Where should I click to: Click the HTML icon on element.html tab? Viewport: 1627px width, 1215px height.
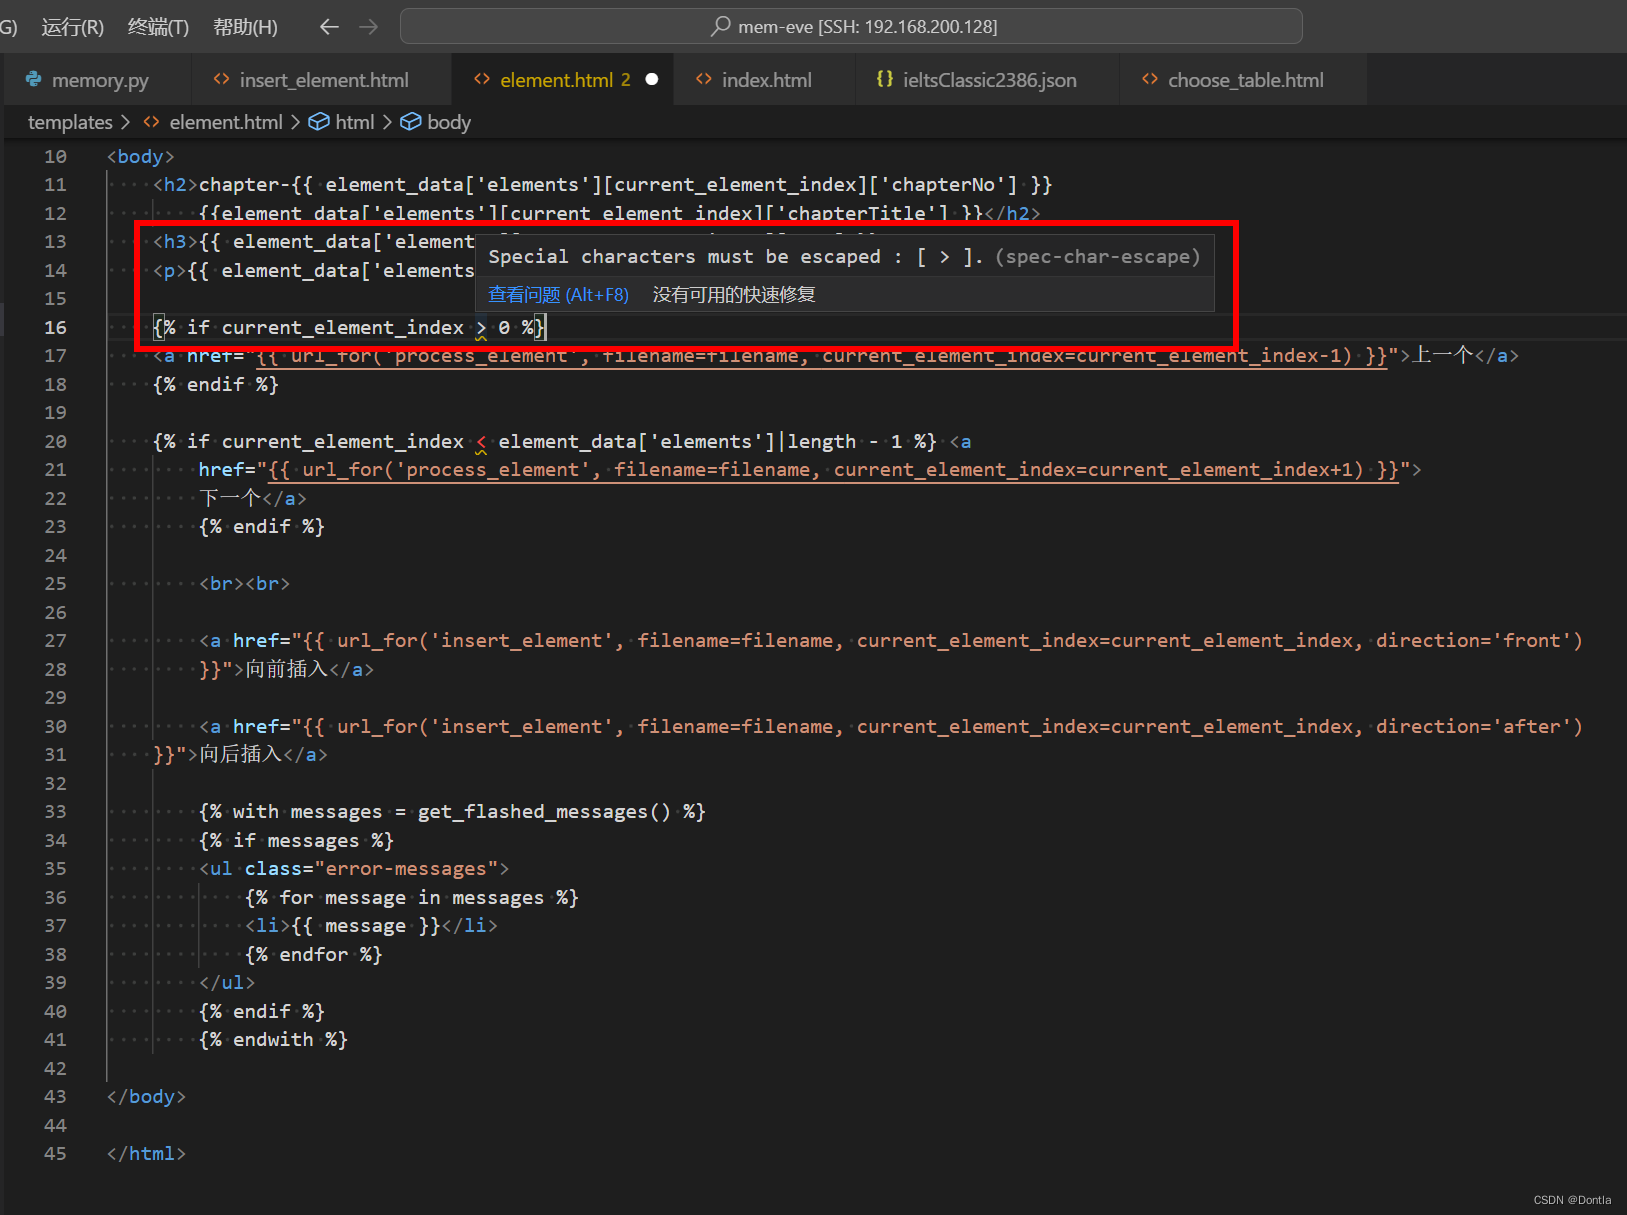tap(483, 79)
